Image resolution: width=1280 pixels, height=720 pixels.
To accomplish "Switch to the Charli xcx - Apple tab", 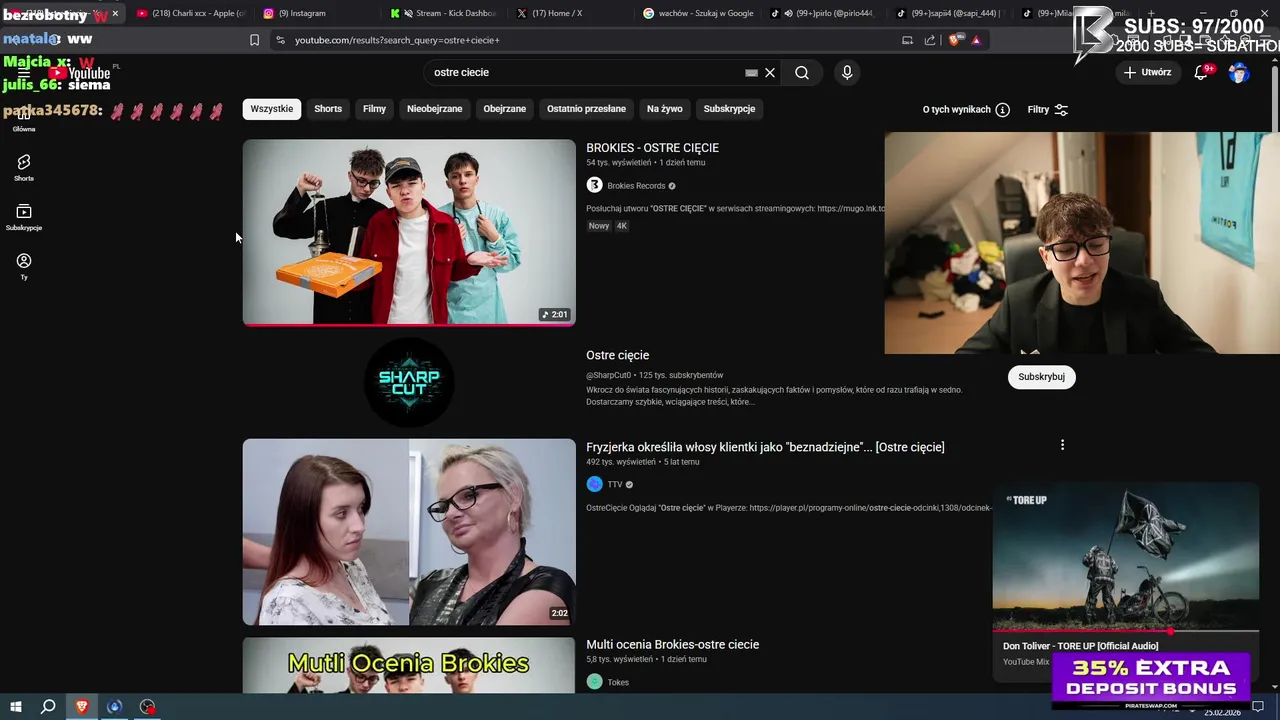I will click(190, 13).
